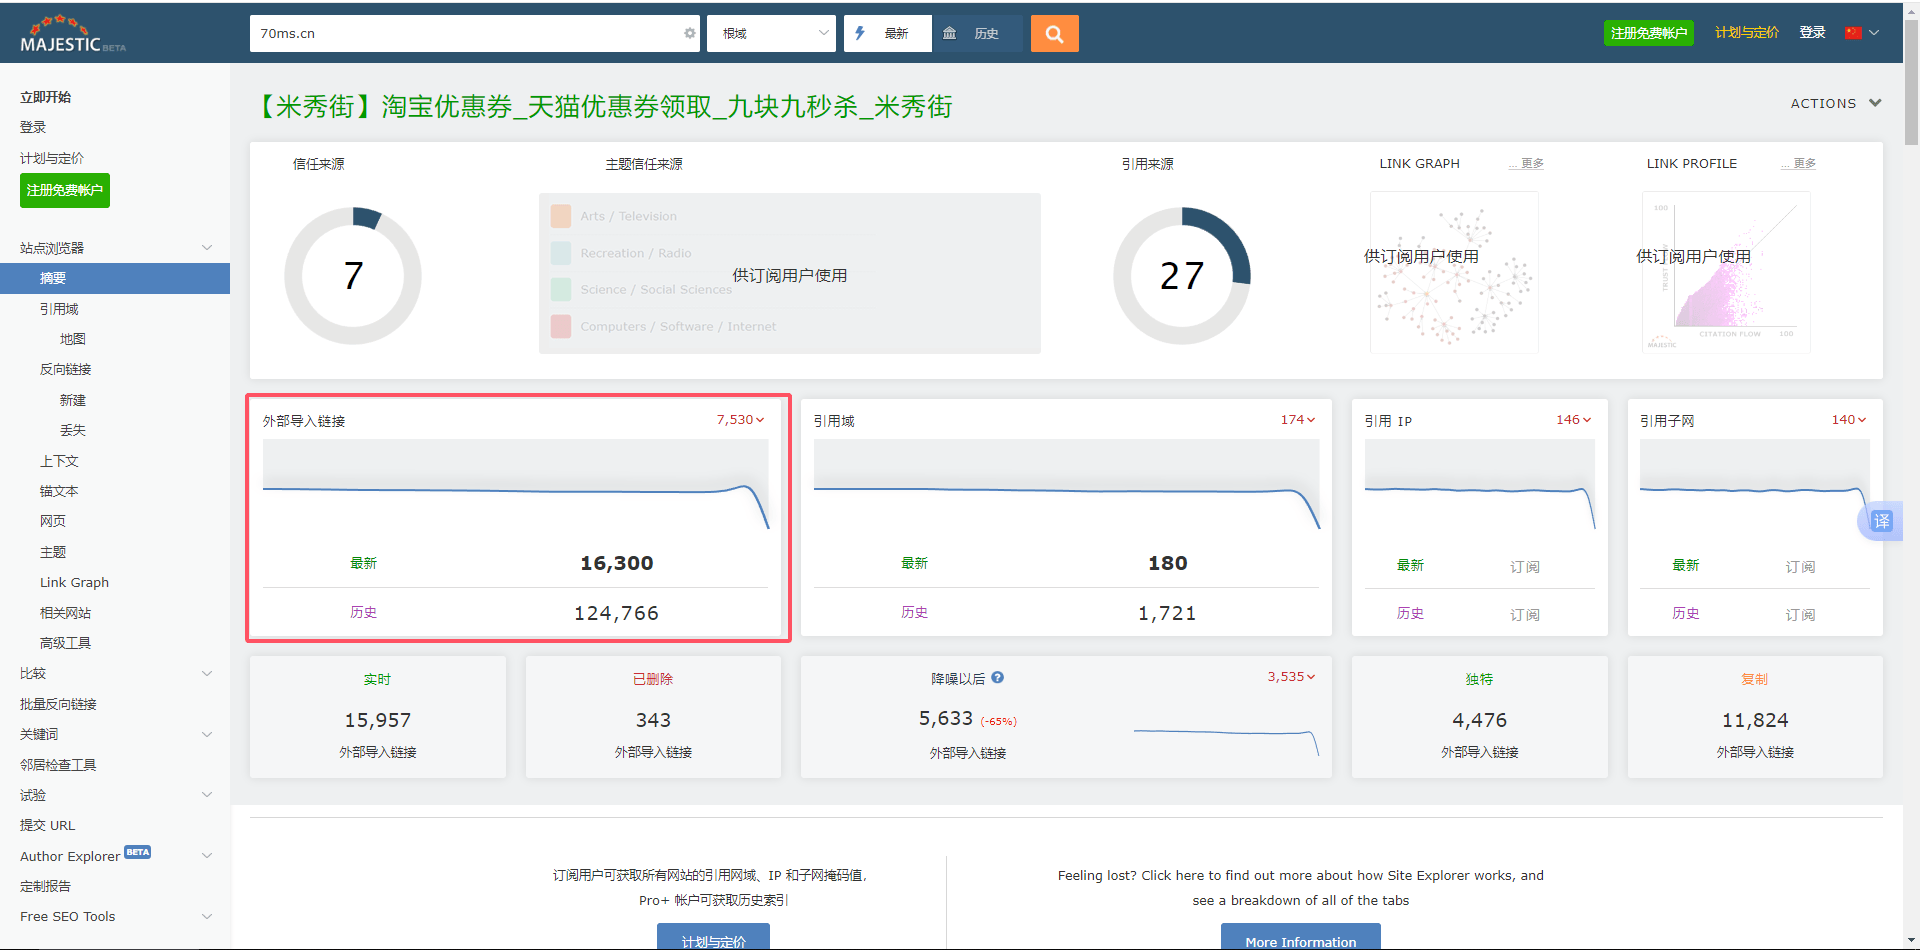
Task: Open 新建 under 反向链接 in sidebar
Action: coord(72,400)
